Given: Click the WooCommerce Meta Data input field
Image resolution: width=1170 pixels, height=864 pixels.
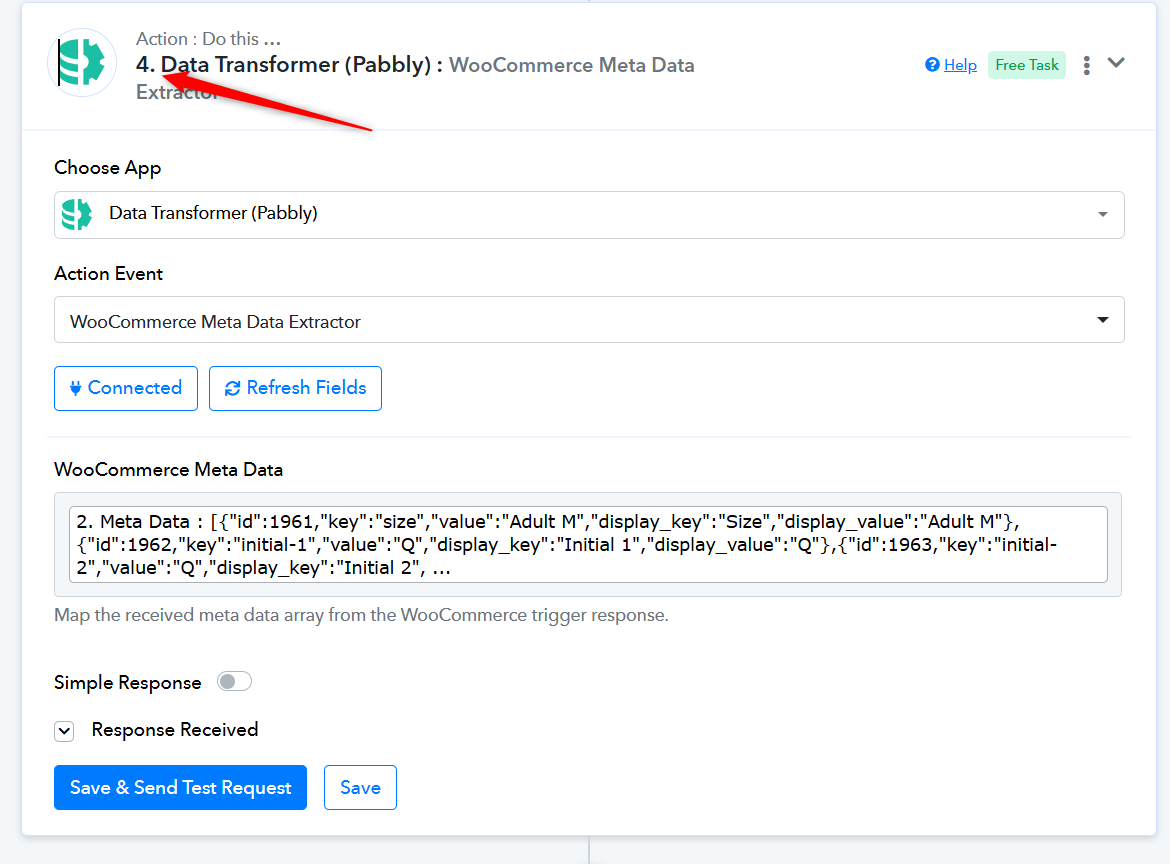Looking at the screenshot, I should (588, 545).
